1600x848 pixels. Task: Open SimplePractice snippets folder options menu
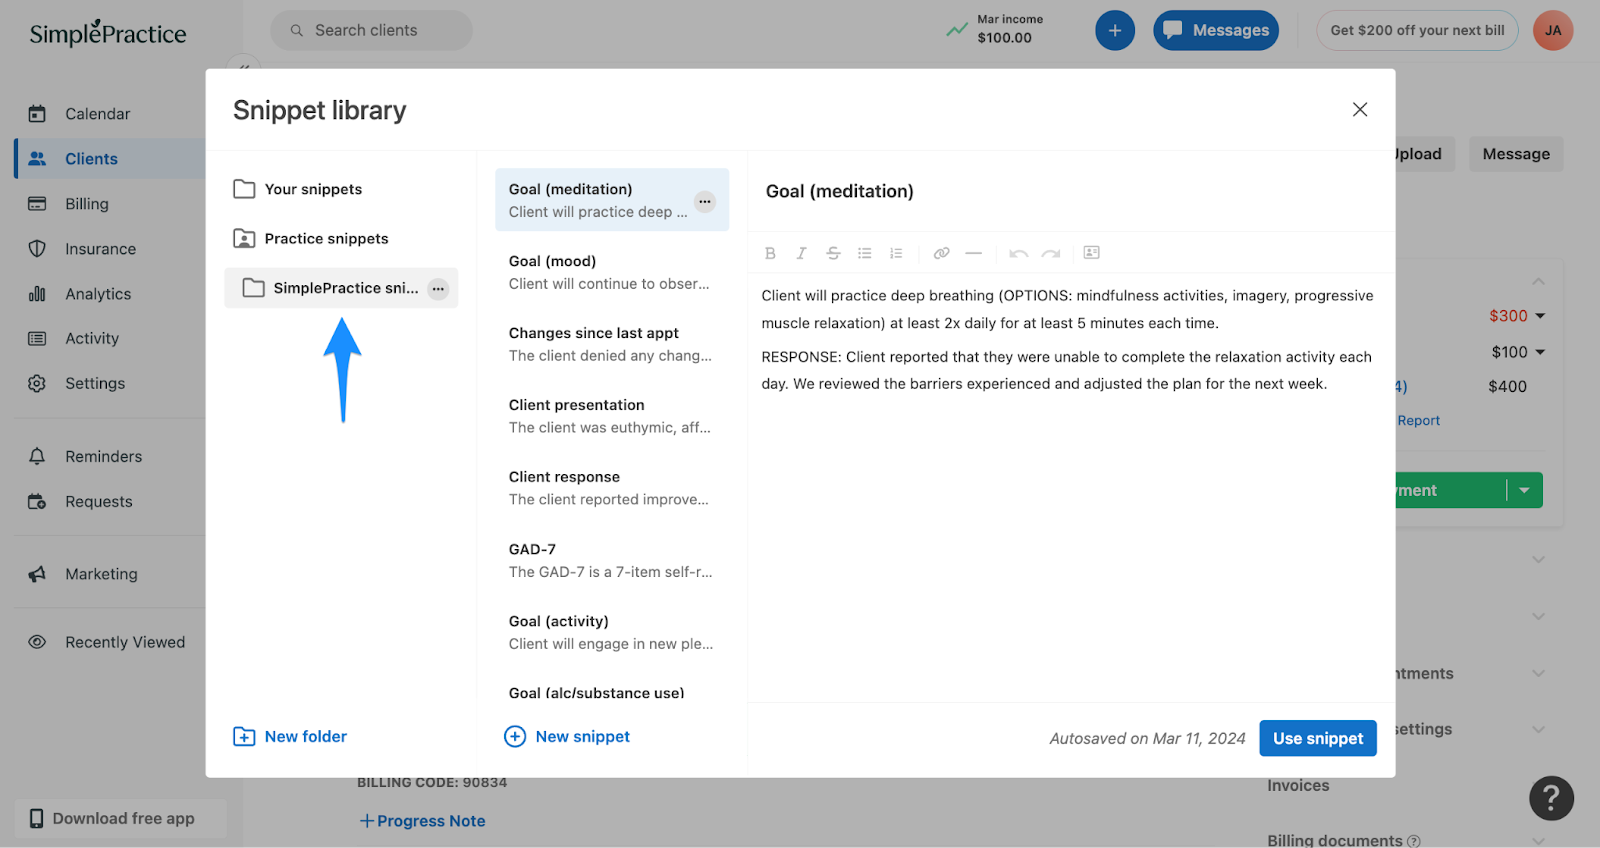coord(438,289)
